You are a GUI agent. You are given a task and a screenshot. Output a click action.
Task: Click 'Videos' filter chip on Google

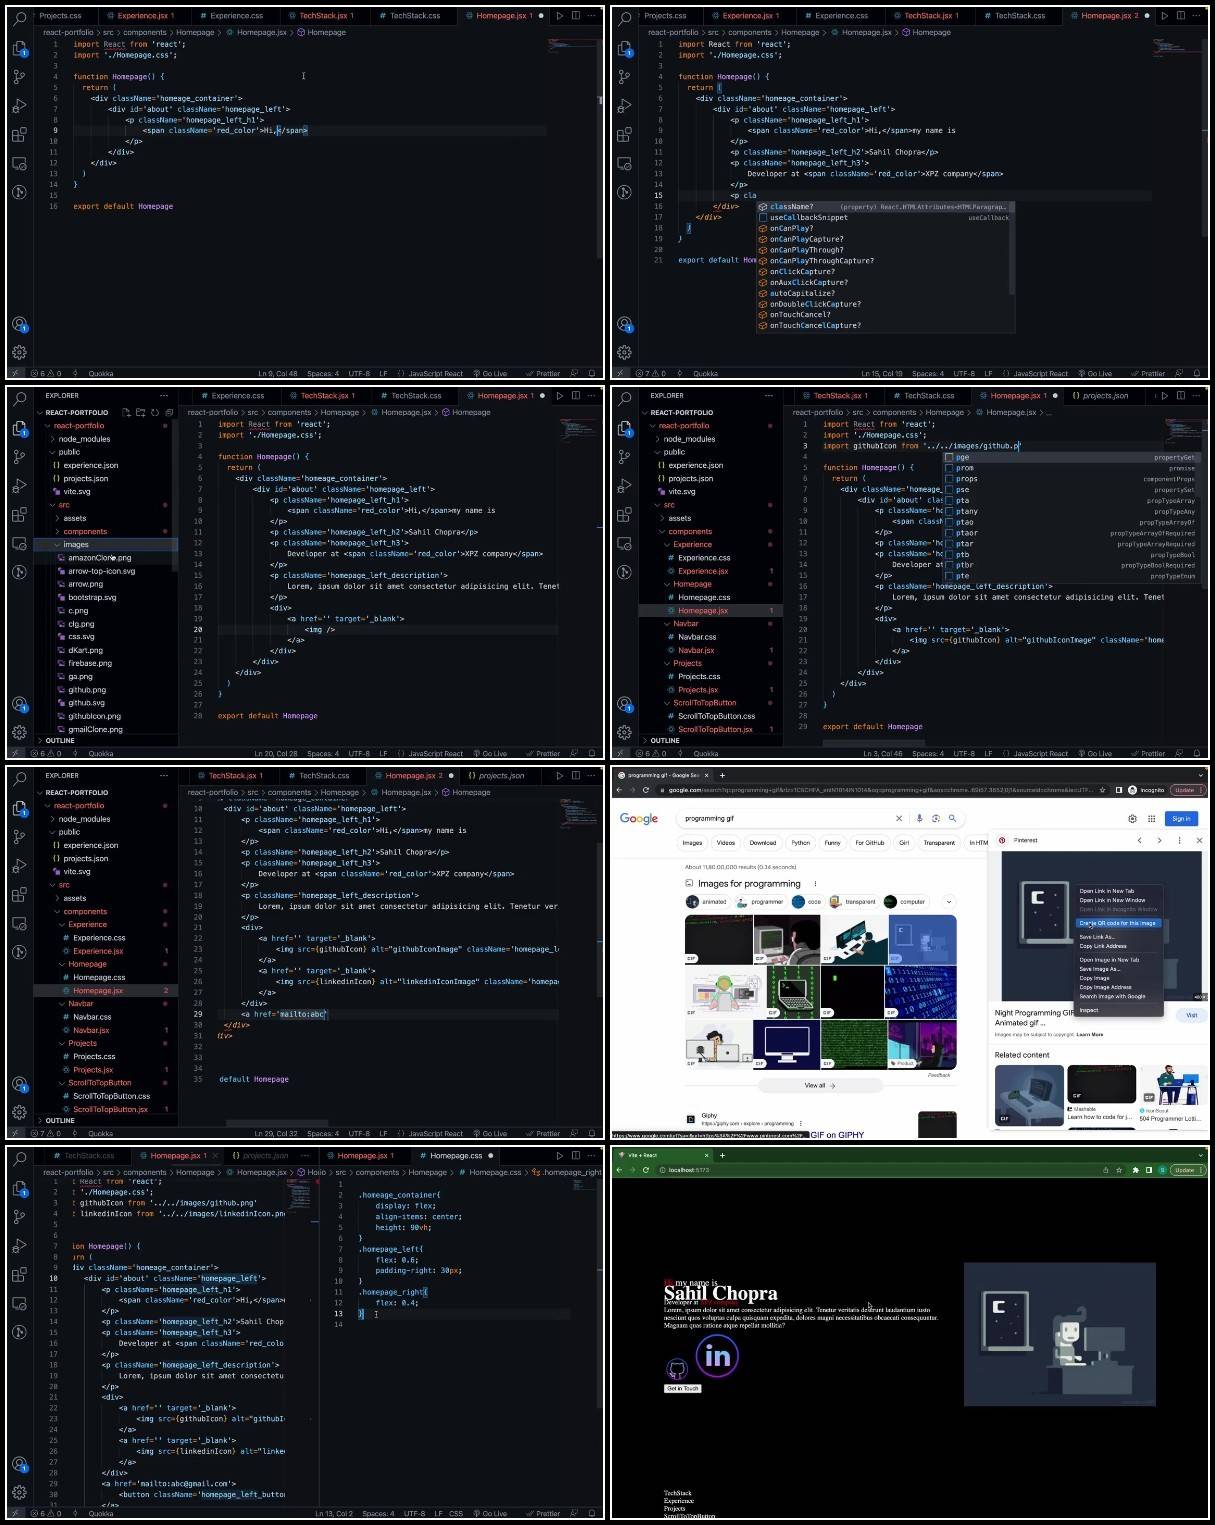(x=726, y=843)
